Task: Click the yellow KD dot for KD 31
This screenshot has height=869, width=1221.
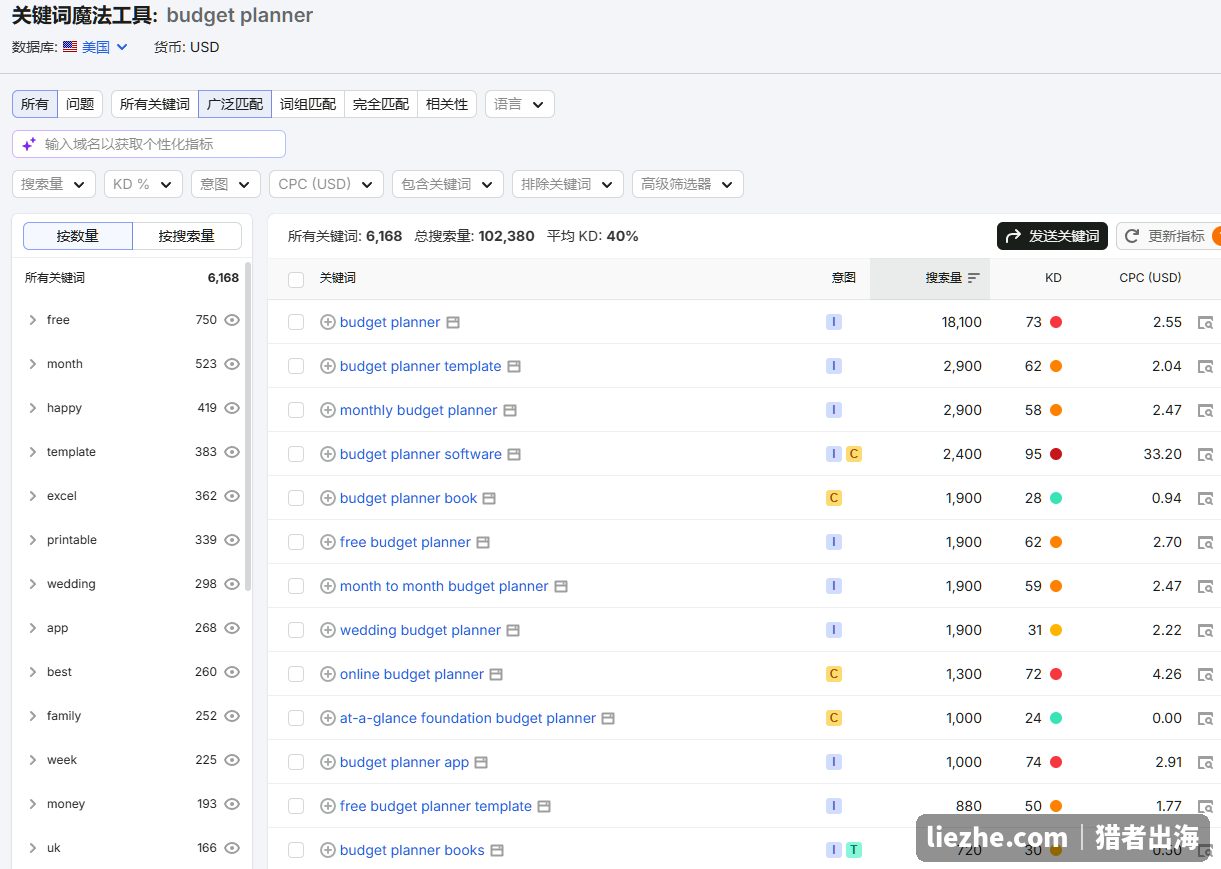Action: [1056, 630]
